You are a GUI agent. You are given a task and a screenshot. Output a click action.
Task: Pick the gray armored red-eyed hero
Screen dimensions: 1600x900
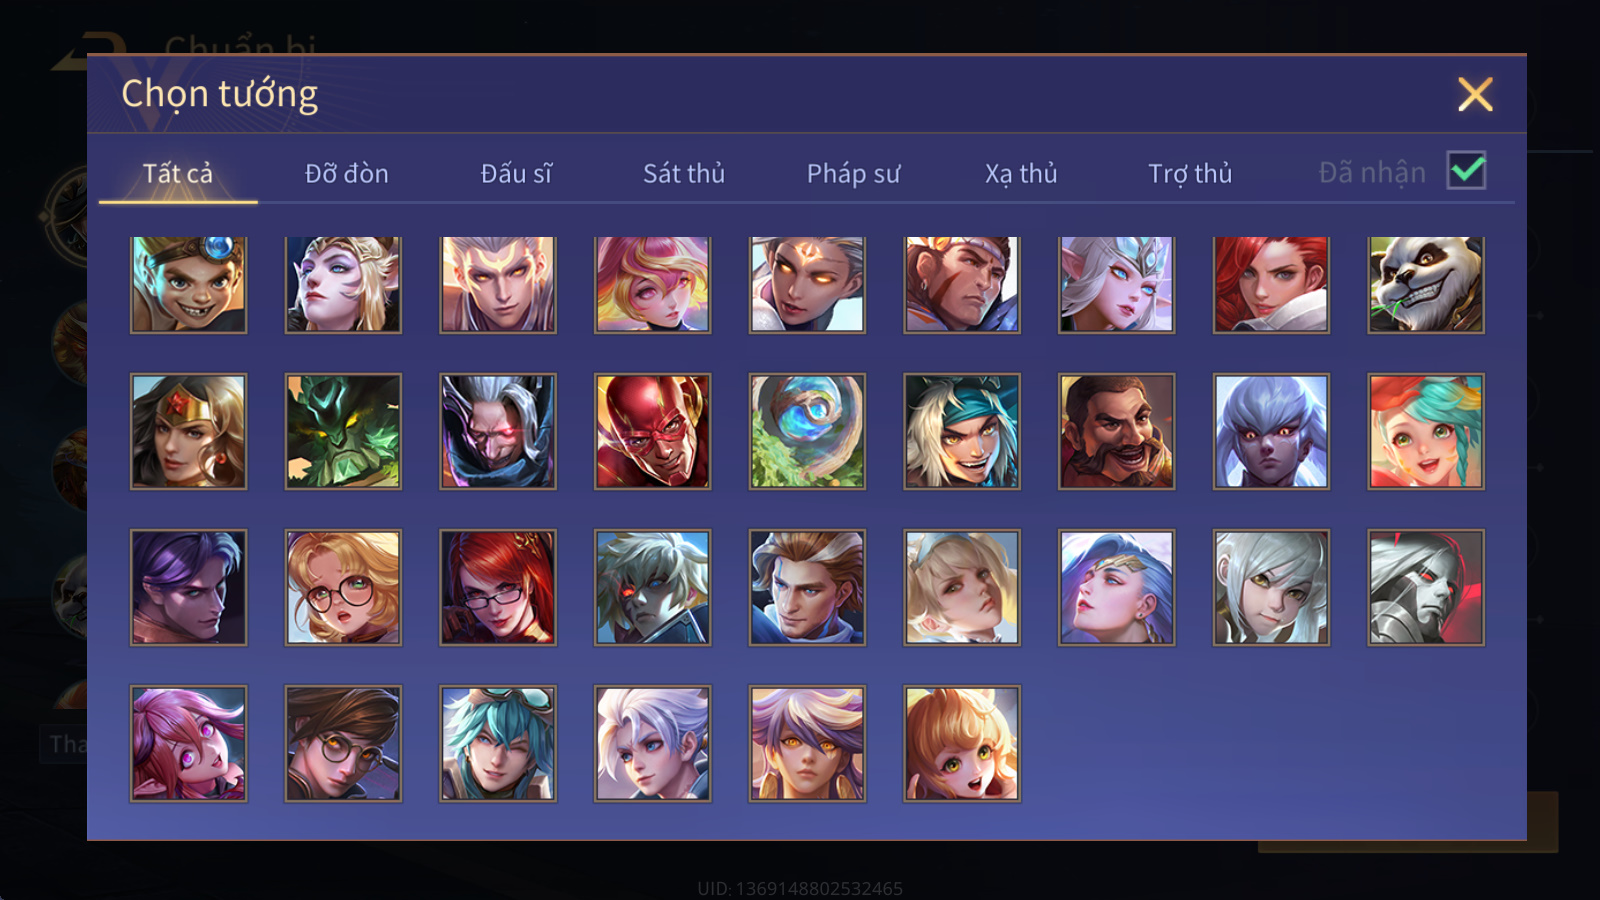click(1426, 587)
